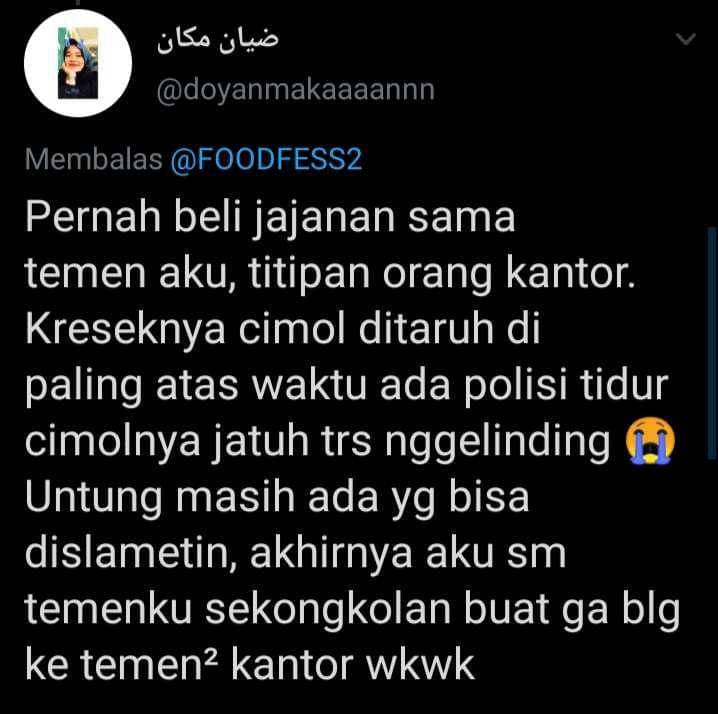Image resolution: width=718 pixels, height=714 pixels.
Task: Click the @doyanmakaaaannn handle
Action: [x=295, y=90]
